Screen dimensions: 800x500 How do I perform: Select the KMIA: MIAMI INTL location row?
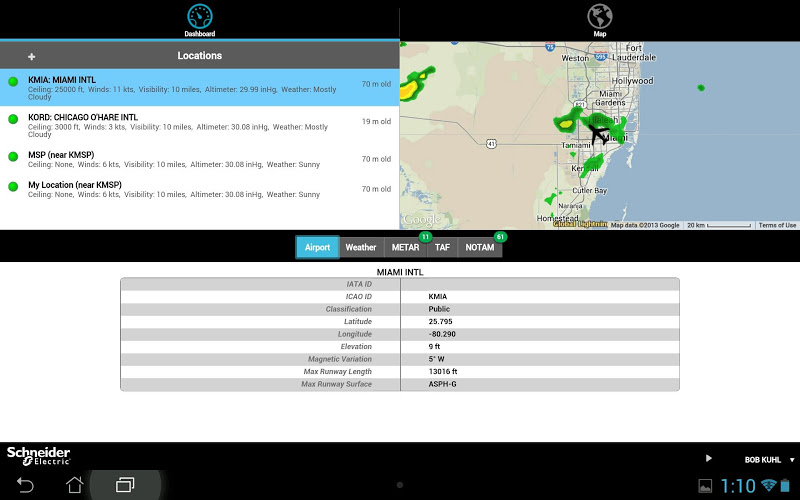coord(199,87)
